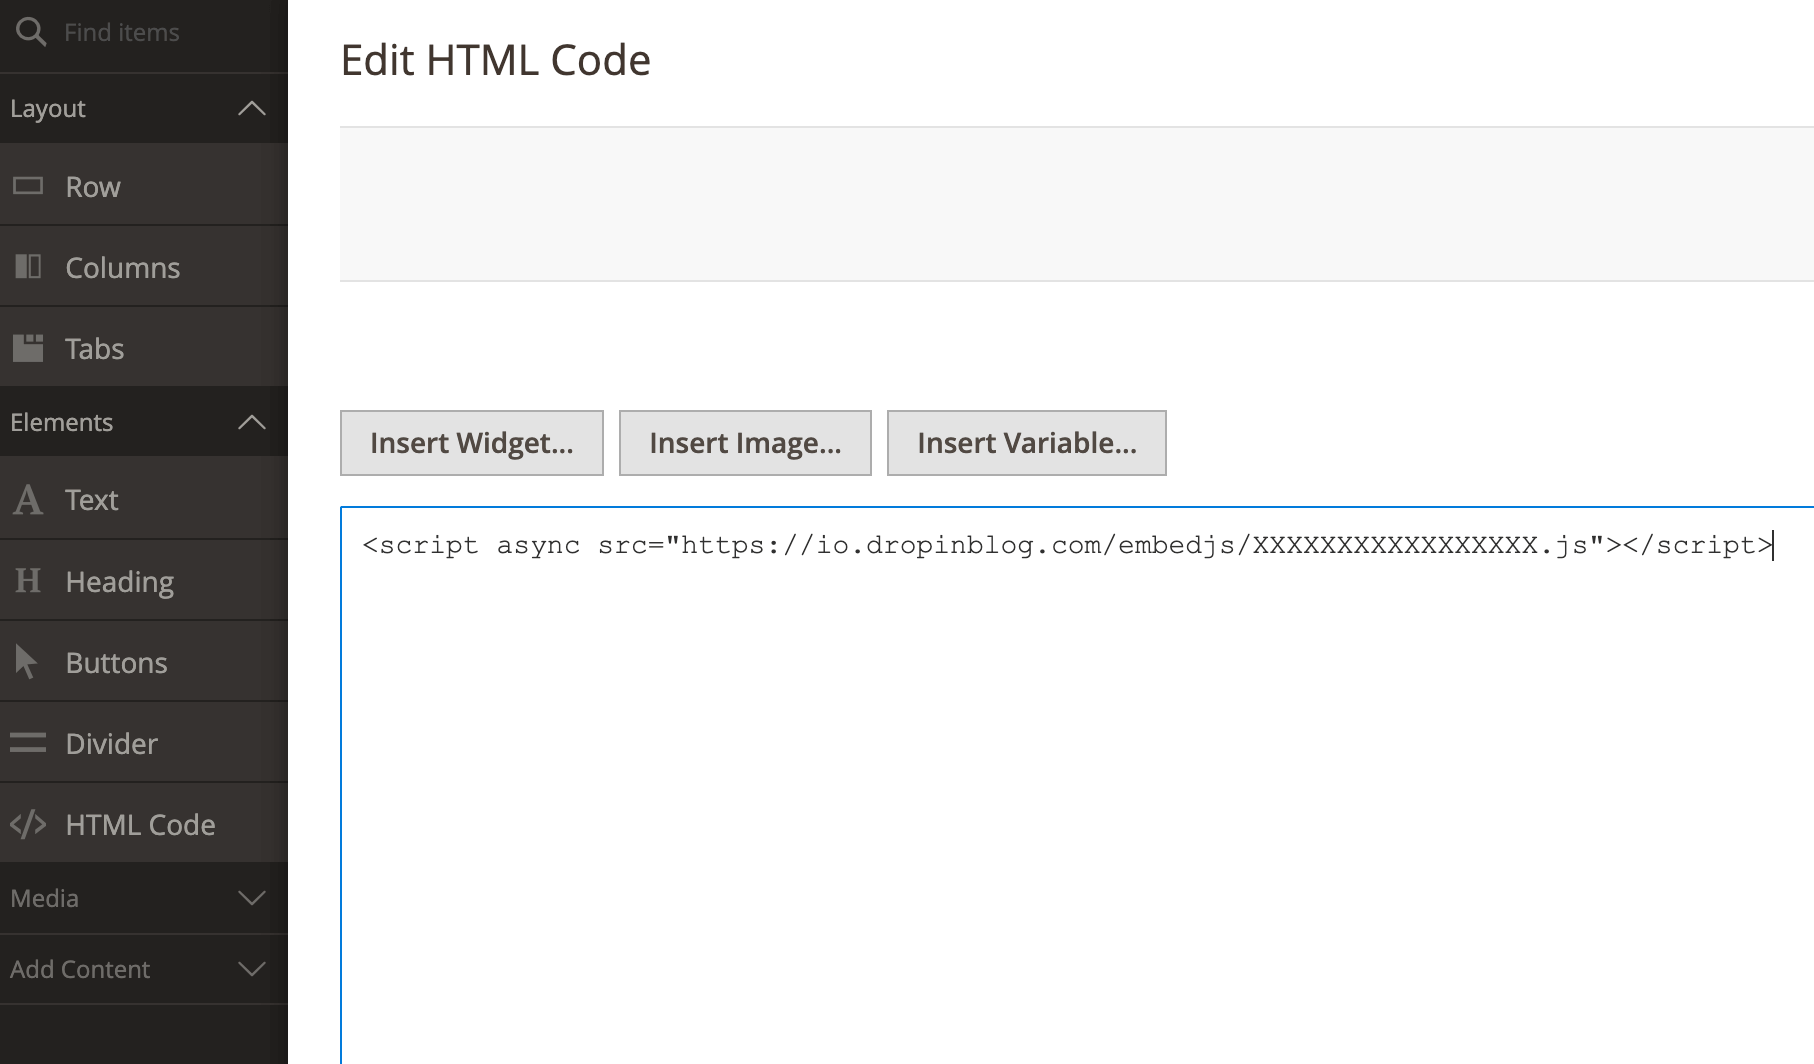The image size is (1814, 1064).
Task: Select the Text element icon
Action: 27,499
